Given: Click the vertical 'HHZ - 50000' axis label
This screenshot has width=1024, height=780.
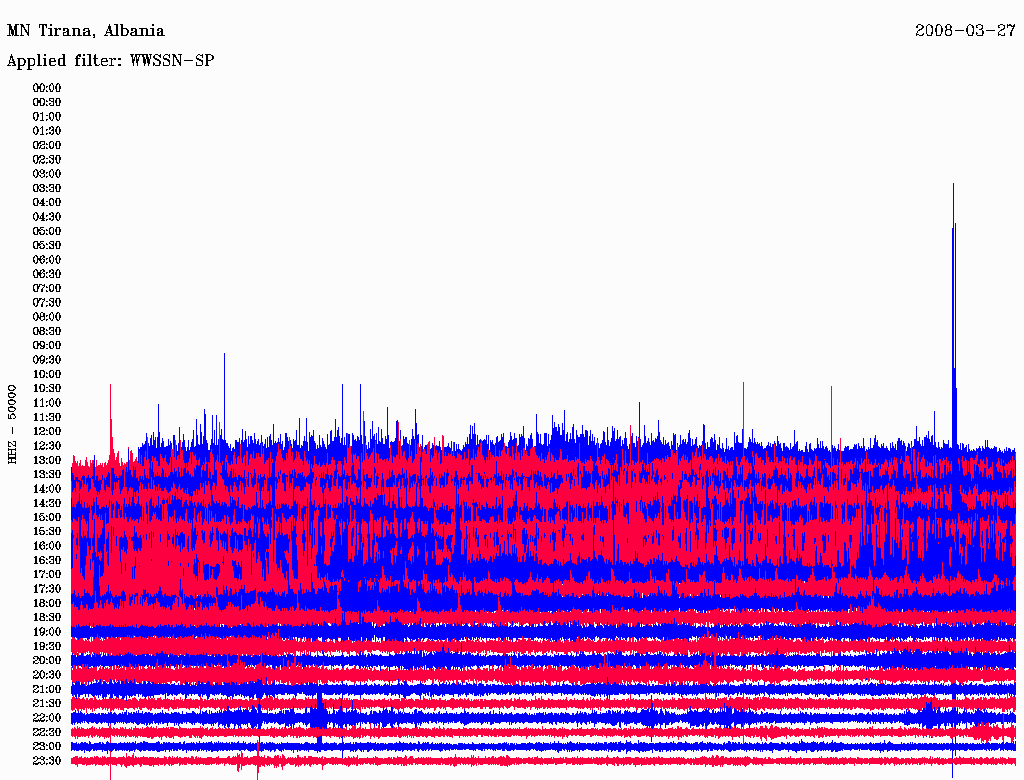Looking at the screenshot, I should tap(12, 423).
